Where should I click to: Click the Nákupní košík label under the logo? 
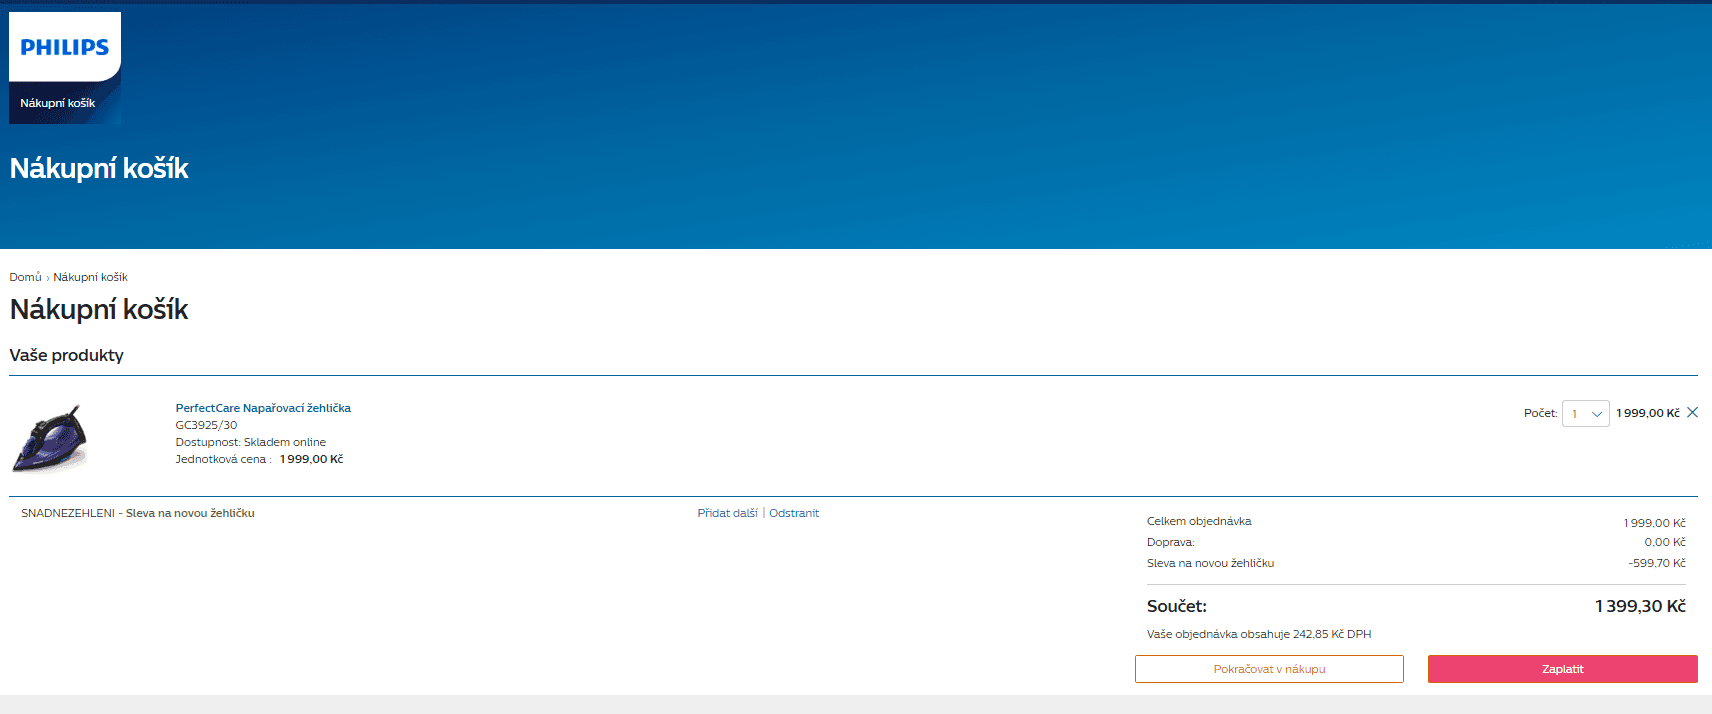[x=58, y=103]
